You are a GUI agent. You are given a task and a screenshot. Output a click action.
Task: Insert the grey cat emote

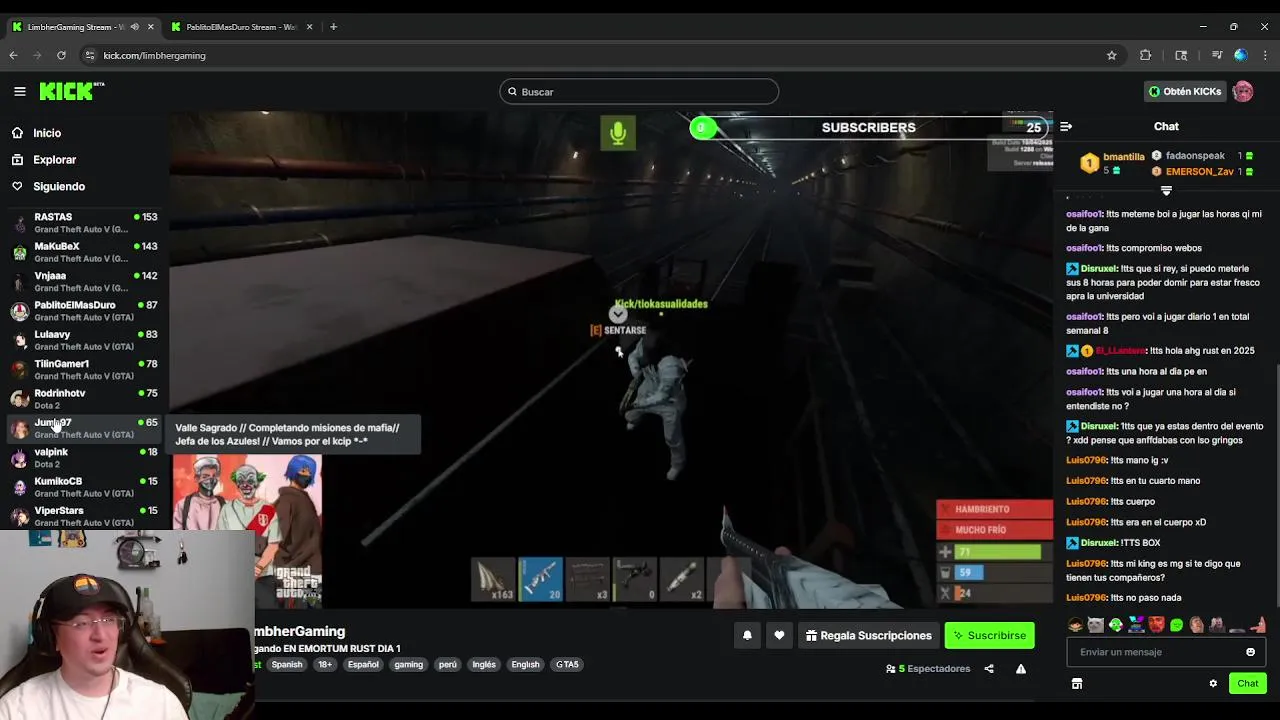[1095, 625]
